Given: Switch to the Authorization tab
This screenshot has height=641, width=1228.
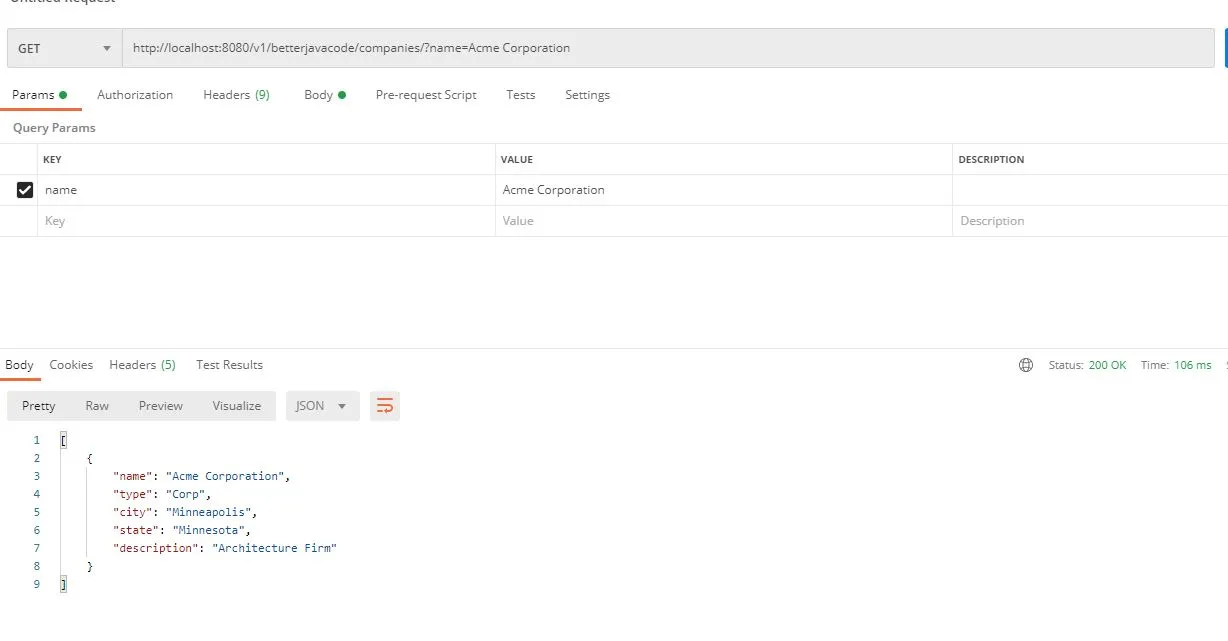Looking at the screenshot, I should coord(135,95).
